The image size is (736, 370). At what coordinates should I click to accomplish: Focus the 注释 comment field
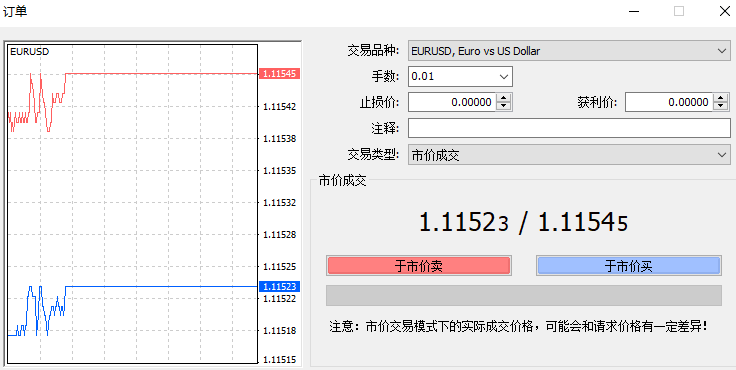tap(569, 128)
